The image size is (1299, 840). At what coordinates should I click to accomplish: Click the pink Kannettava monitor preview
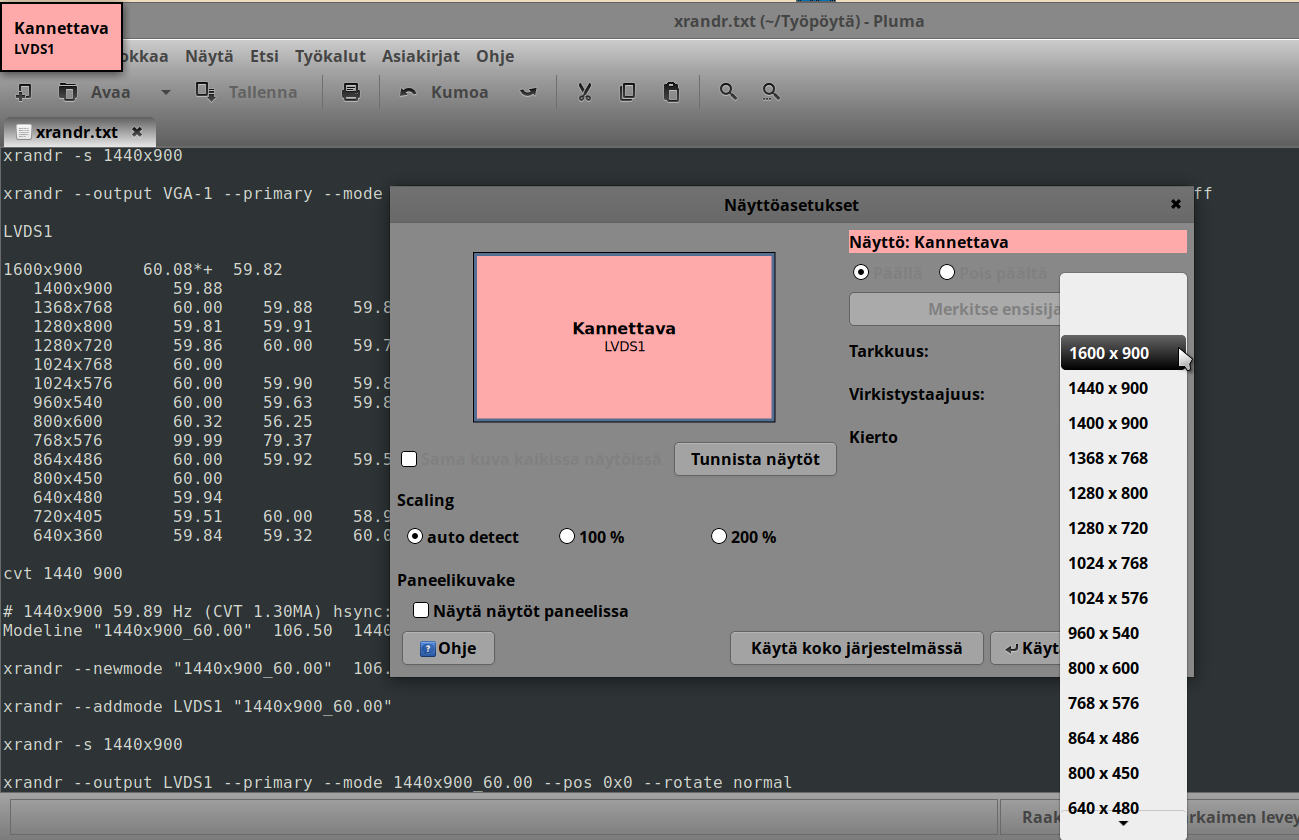(x=624, y=337)
